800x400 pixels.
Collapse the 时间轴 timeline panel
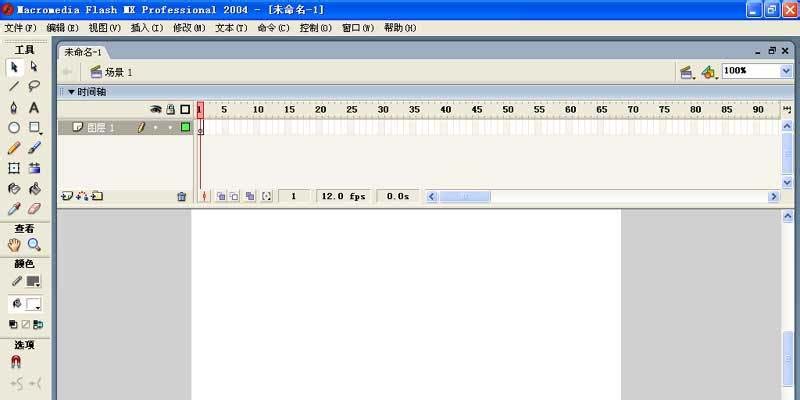pos(71,92)
